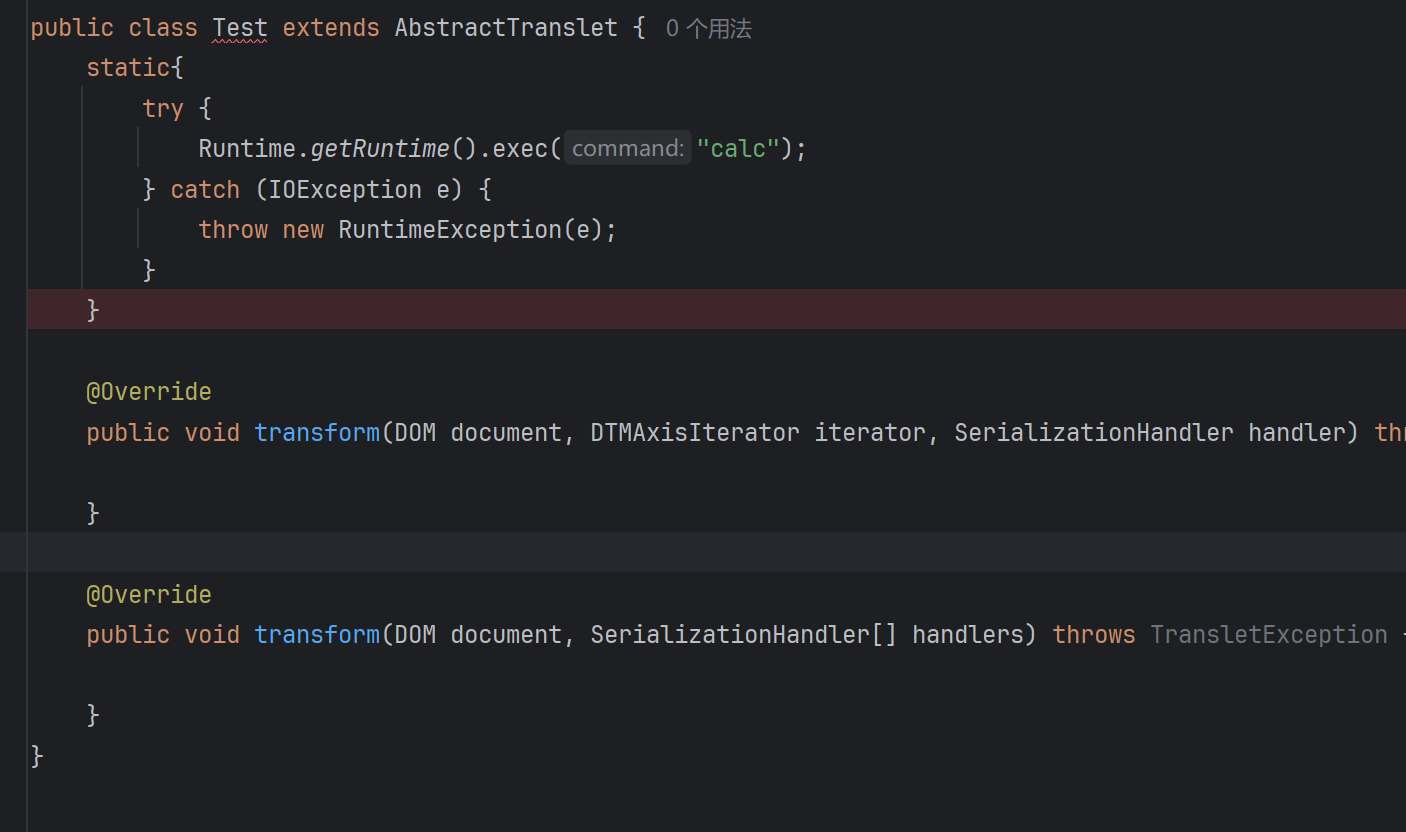Click the second @Override annotation
Screen dimensions: 1406x832
click(148, 595)
